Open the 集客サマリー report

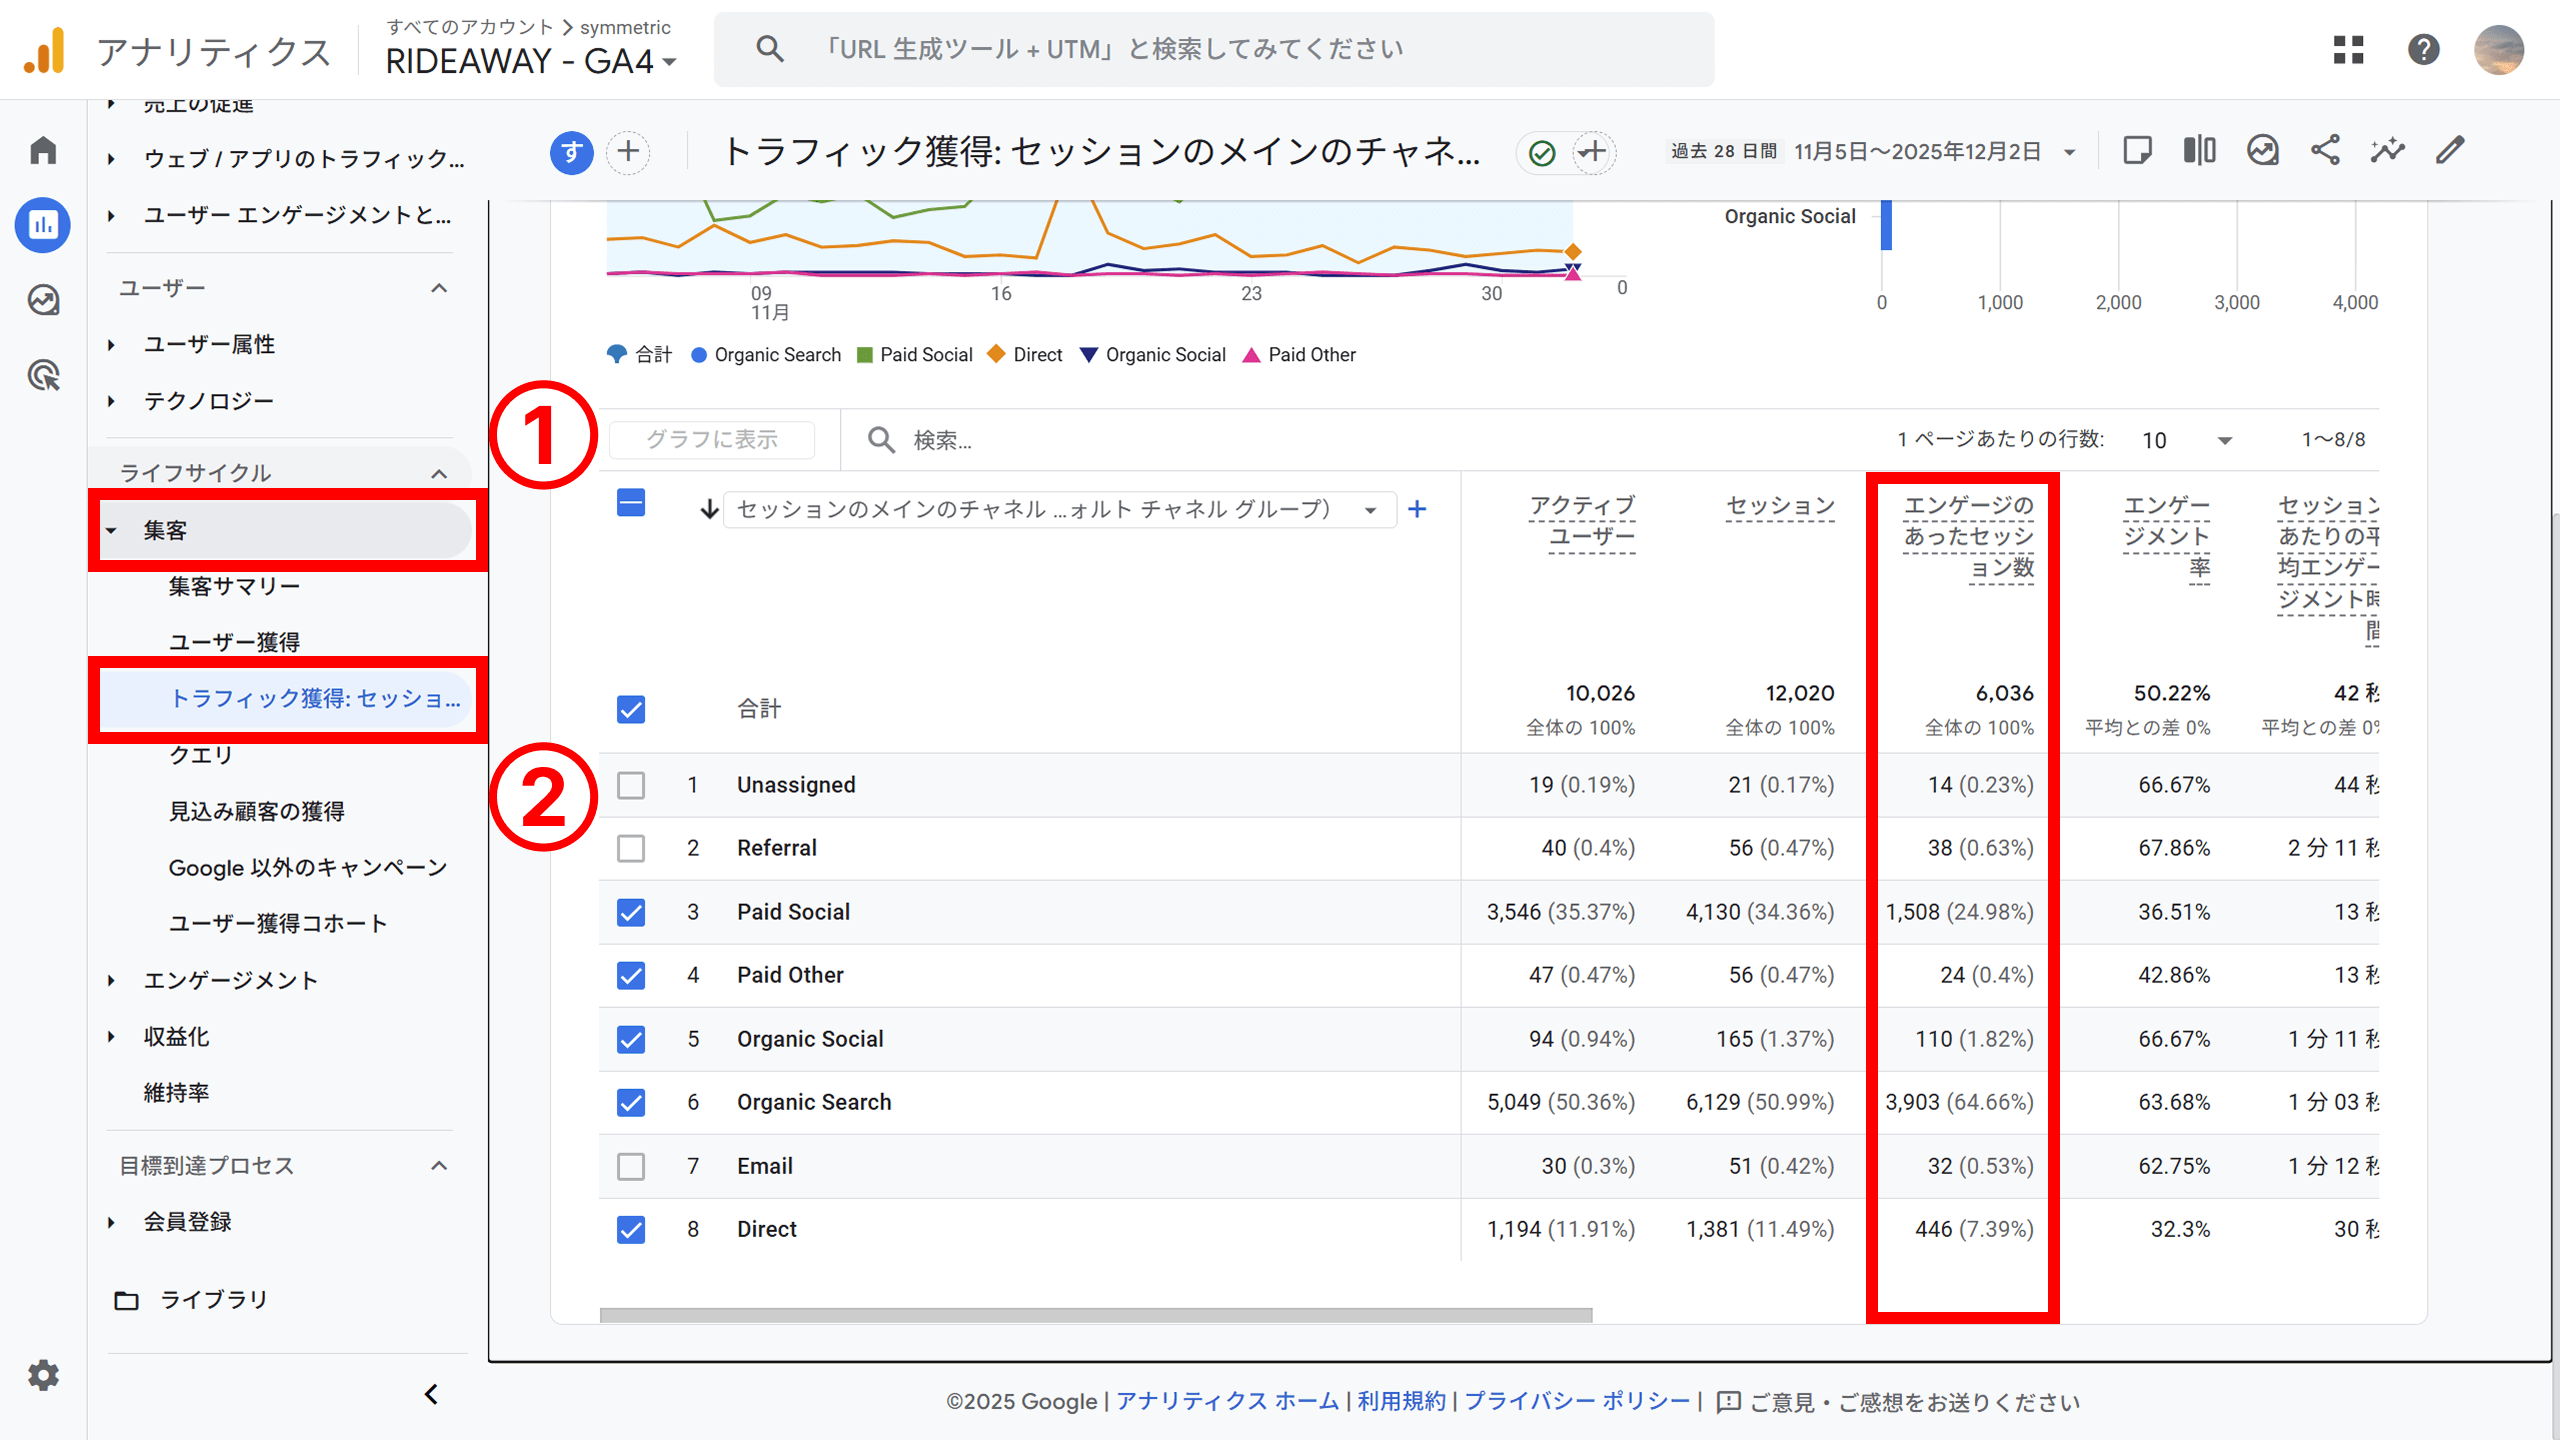[233, 585]
